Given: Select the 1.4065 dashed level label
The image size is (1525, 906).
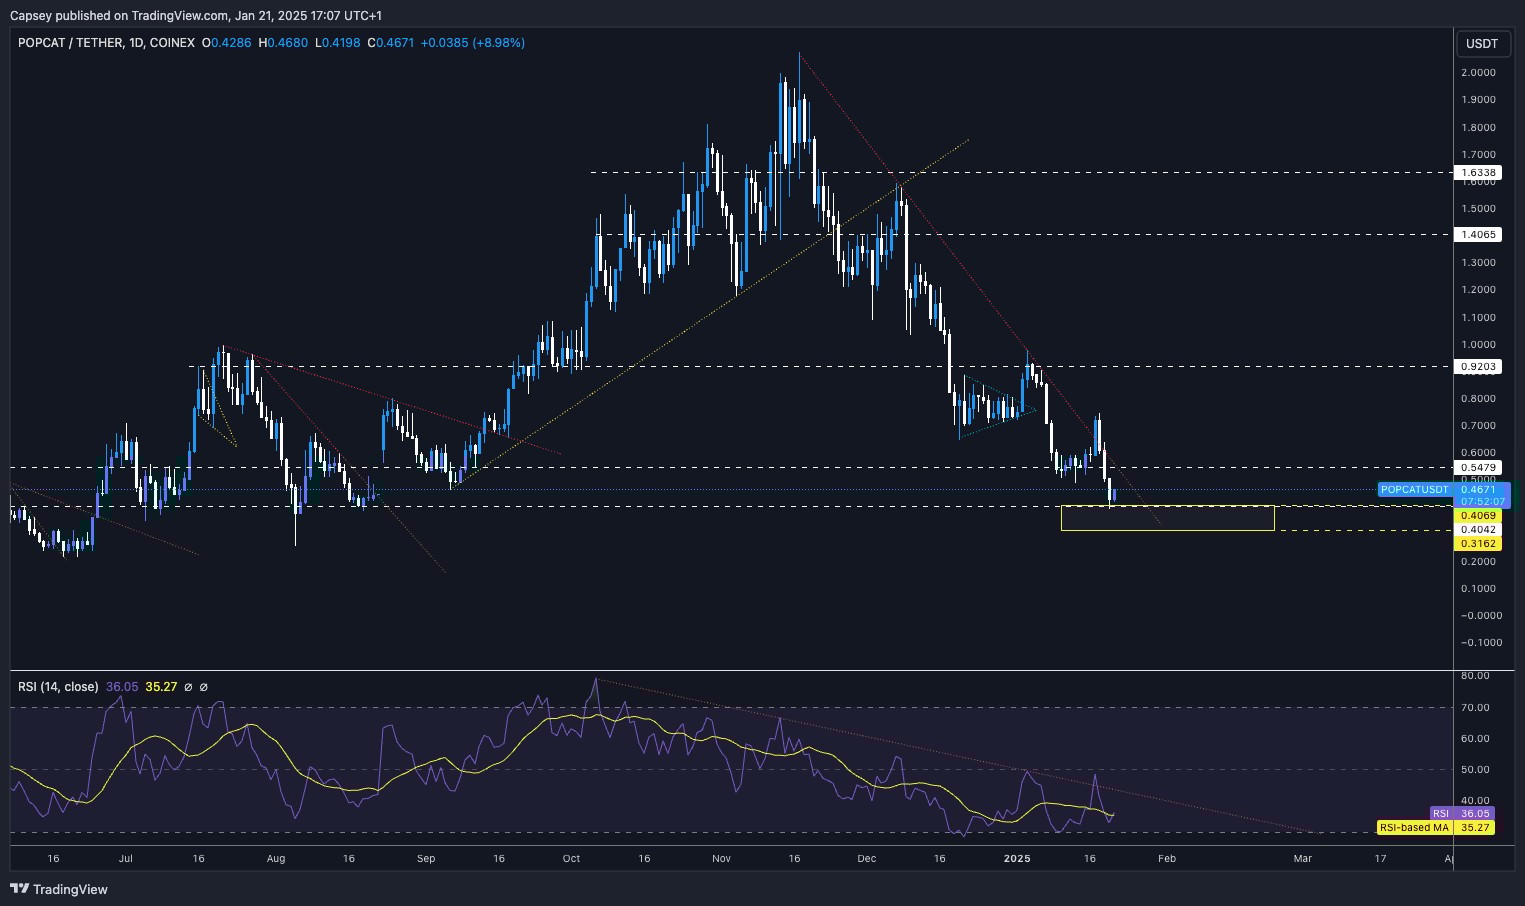Looking at the screenshot, I should [1479, 234].
